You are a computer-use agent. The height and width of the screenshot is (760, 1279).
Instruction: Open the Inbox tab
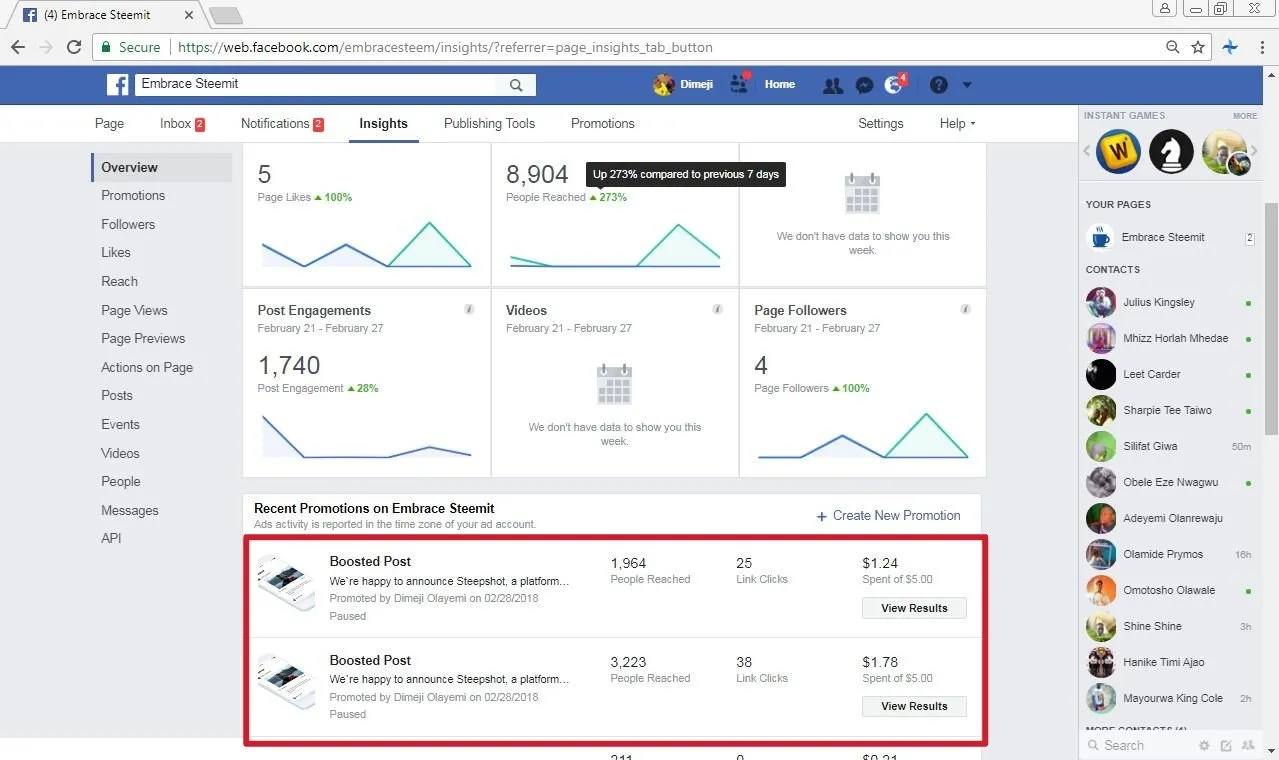(182, 124)
